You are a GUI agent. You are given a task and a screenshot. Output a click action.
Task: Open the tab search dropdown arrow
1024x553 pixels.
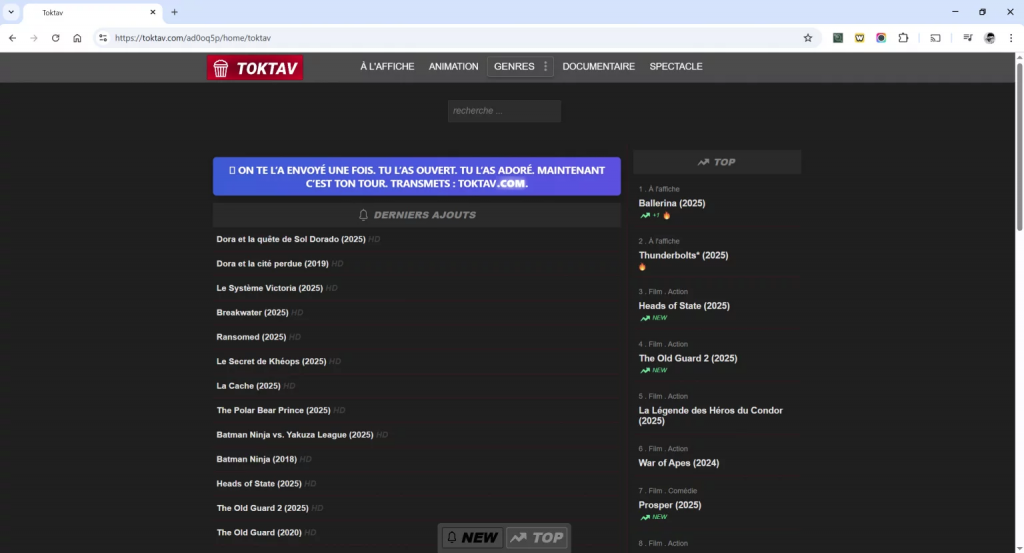tap(10, 12)
